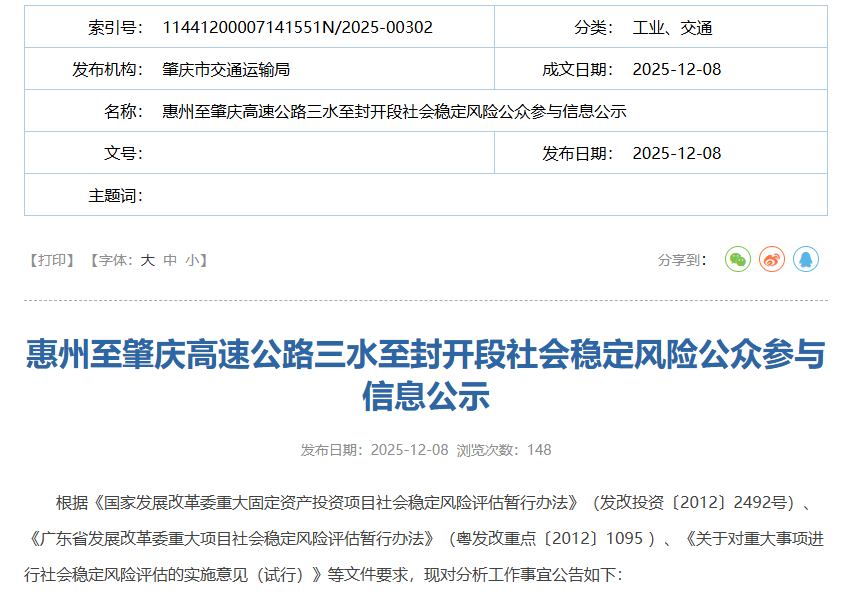Set font size to 小
Viewport: 853px width, 594px height.
coord(193,260)
